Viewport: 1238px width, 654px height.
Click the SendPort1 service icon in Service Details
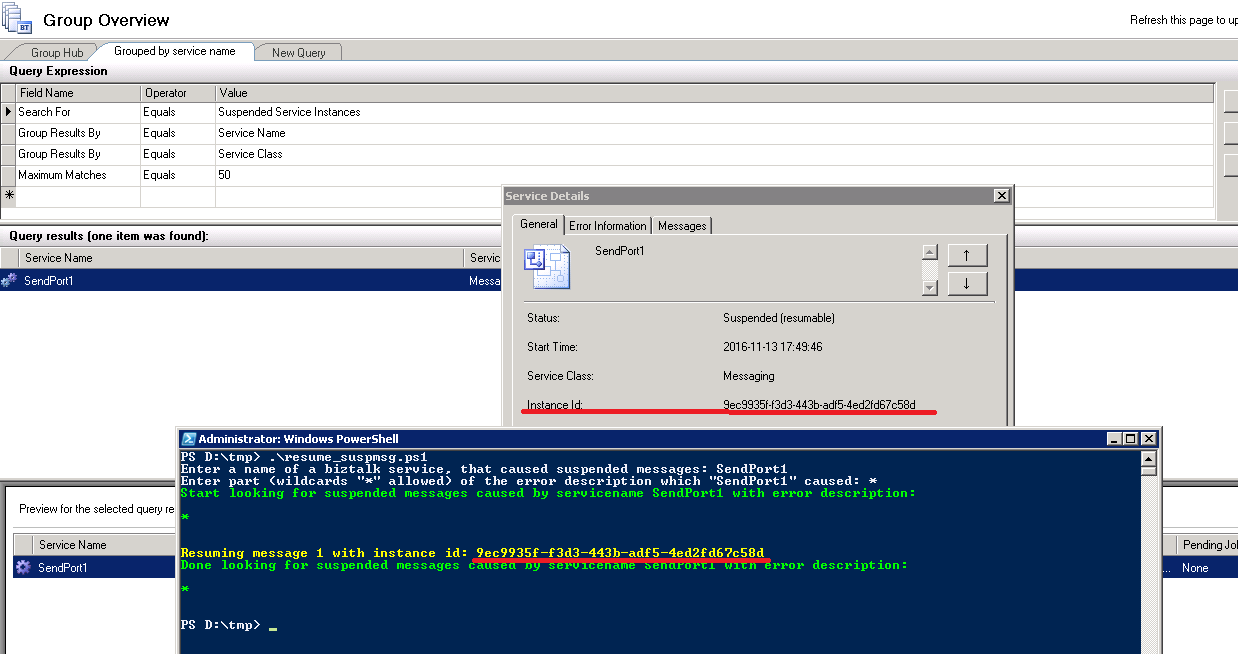tap(547, 267)
